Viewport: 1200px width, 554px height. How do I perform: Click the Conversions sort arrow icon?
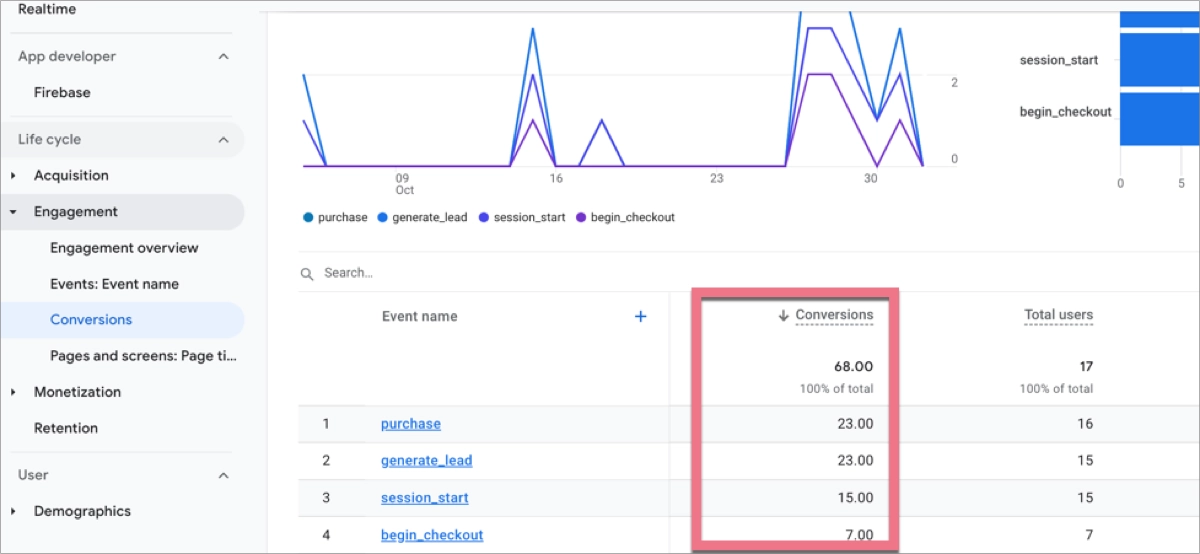784,315
